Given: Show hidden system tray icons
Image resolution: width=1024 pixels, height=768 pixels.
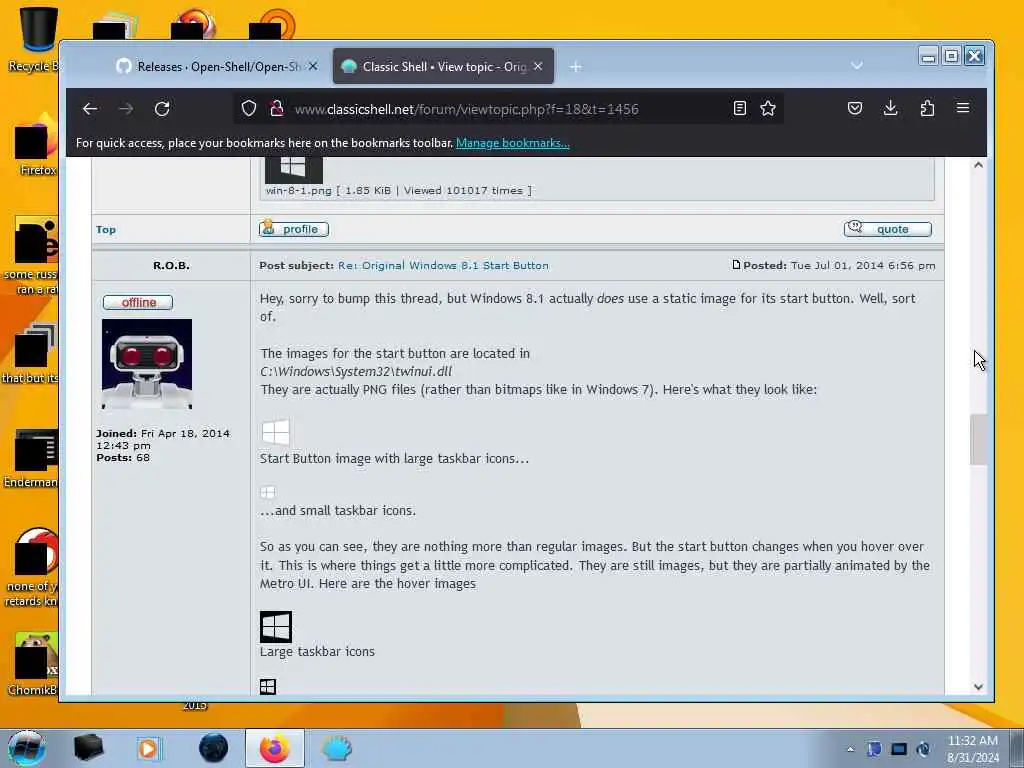Looking at the screenshot, I should click(850, 749).
